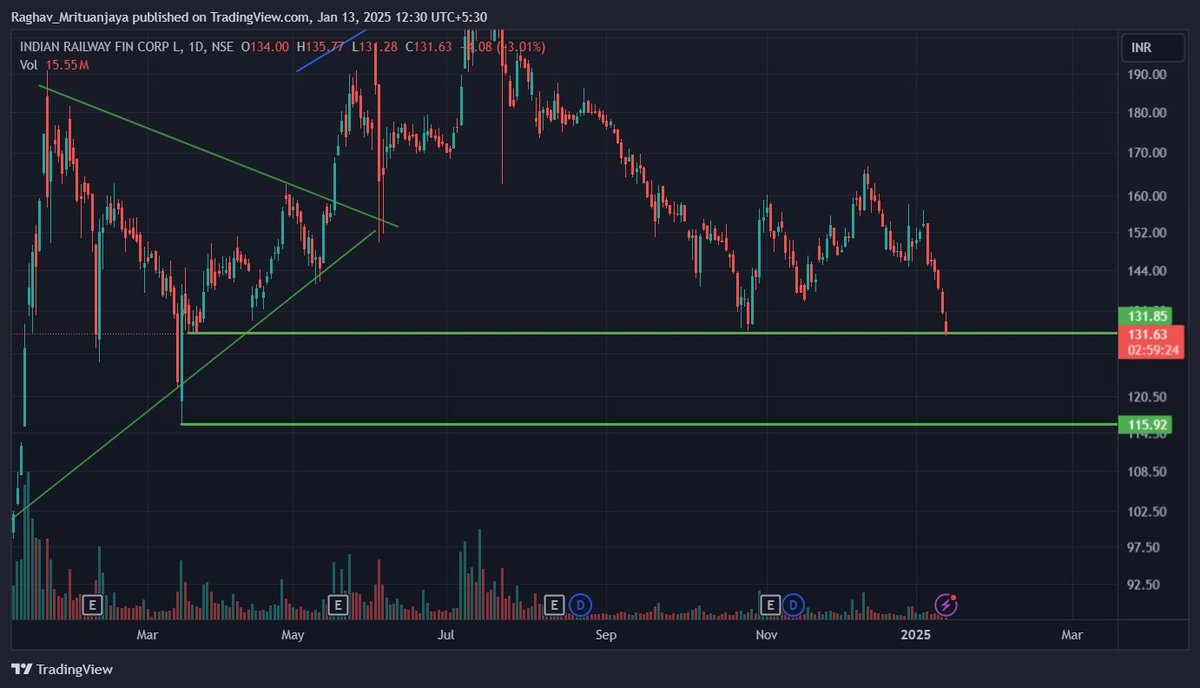
Task: Click the 152.00 price axis label
Action: pyautogui.click(x=1146, y=233)
